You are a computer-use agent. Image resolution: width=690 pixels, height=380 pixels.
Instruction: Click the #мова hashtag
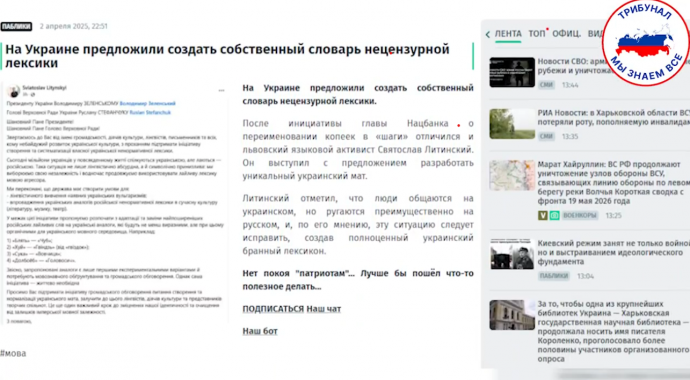click(13, 353)
